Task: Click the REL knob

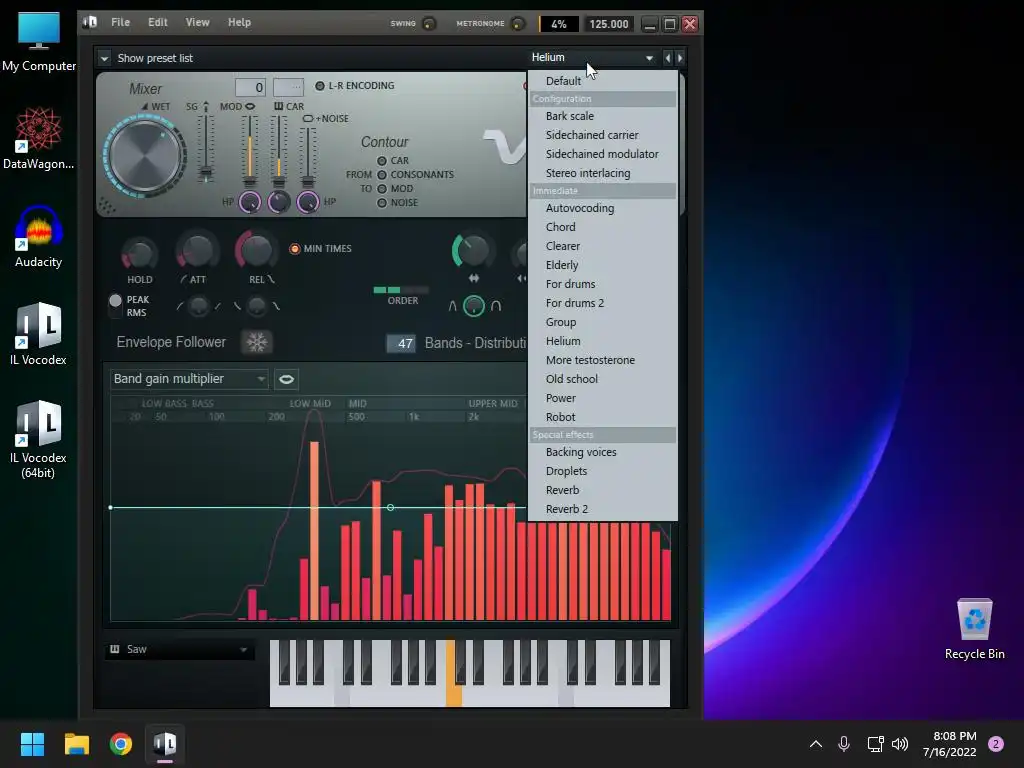Action: click(x=256, y=249)
